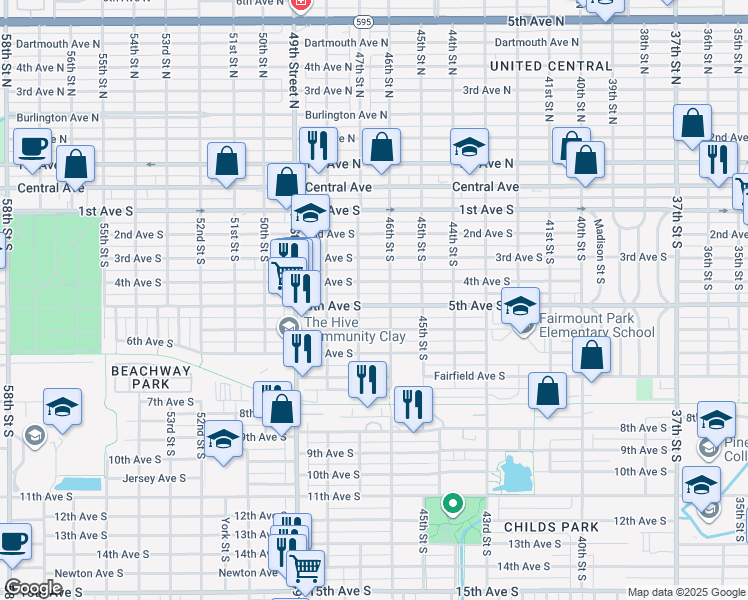The height and width of the screenshot is (600, 748).
Task: Click the Map data ©2025 Google attribution
Action: (x=687, y=592)
